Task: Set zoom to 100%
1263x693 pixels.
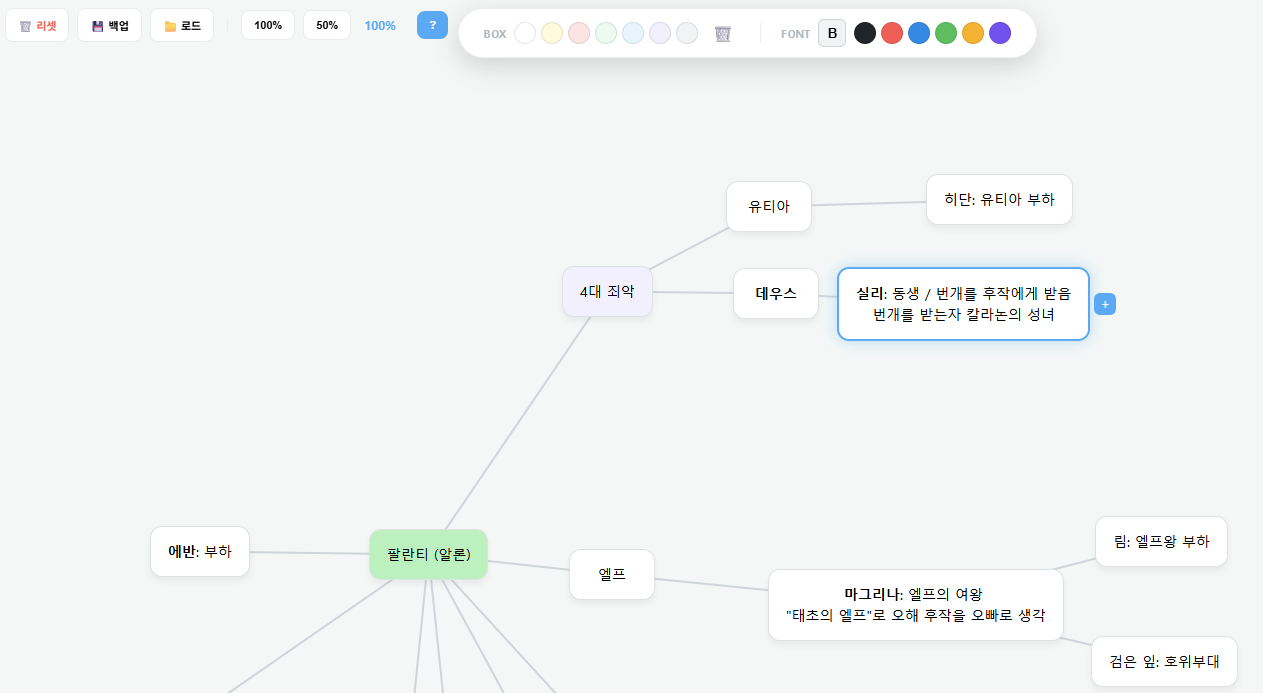Action: (x=268, y=25)
